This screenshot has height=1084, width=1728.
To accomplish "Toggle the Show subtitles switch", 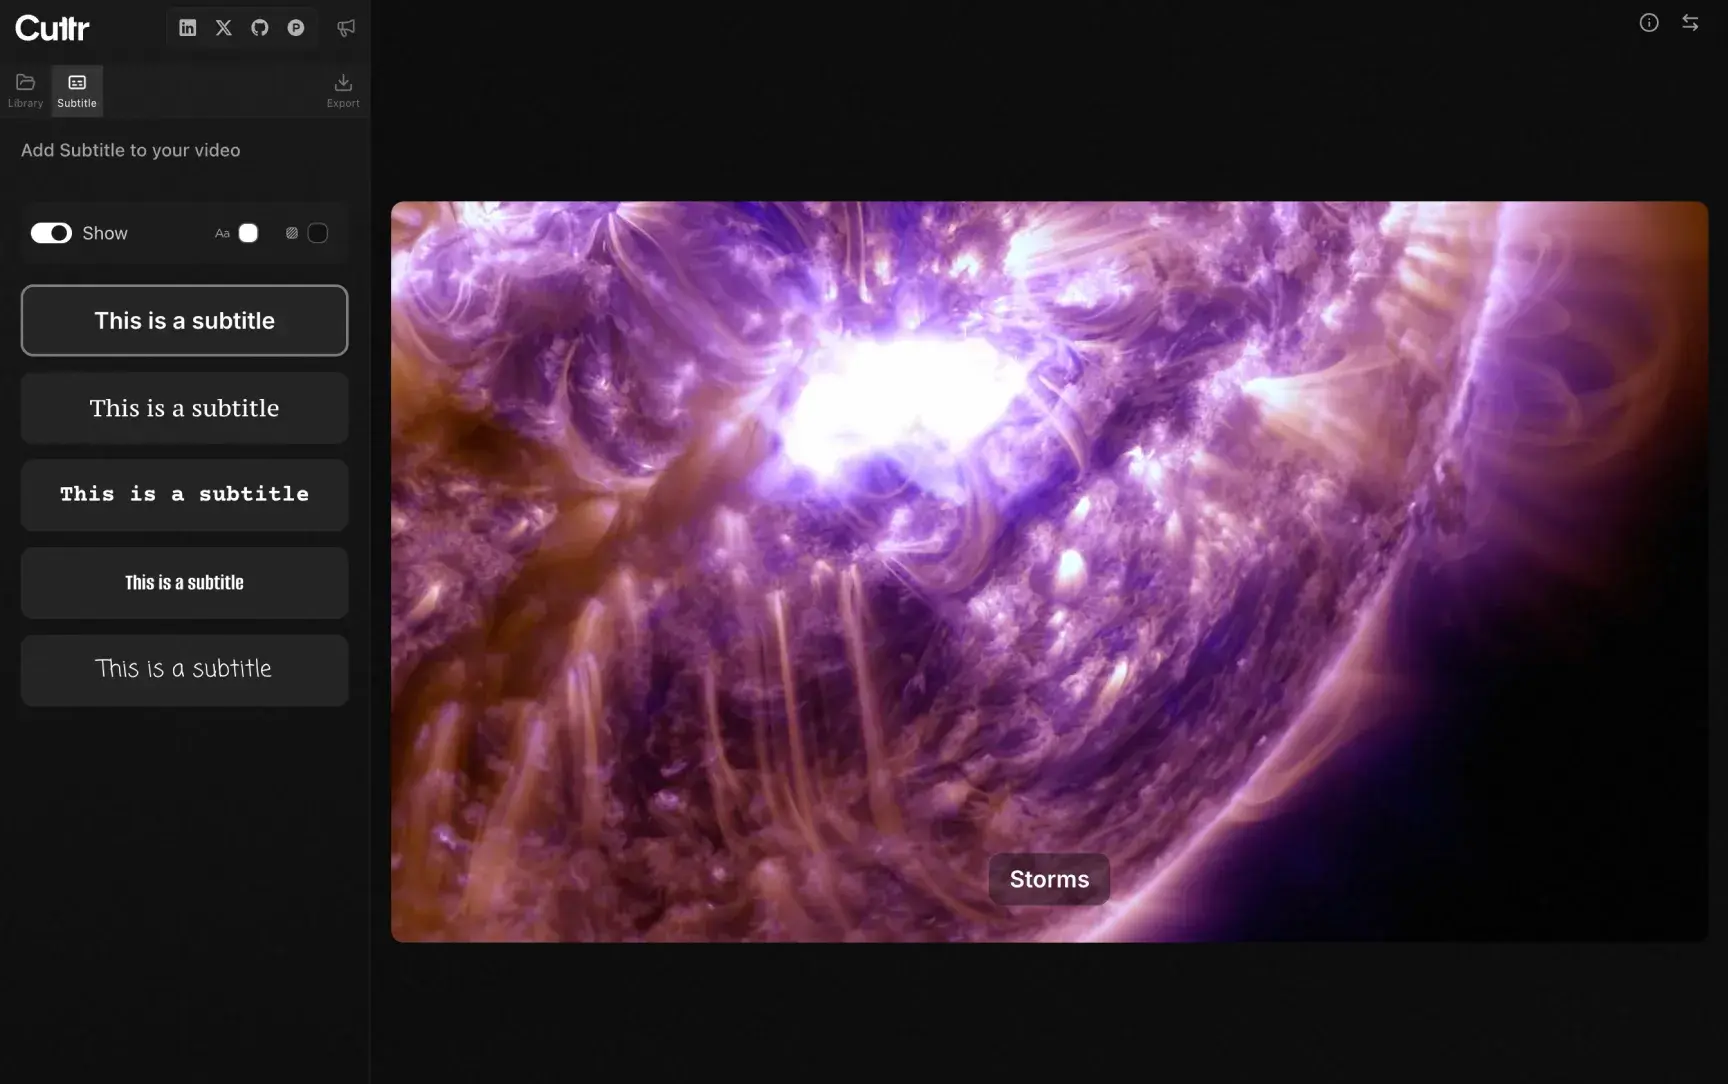I will click(x=51, y=232).
